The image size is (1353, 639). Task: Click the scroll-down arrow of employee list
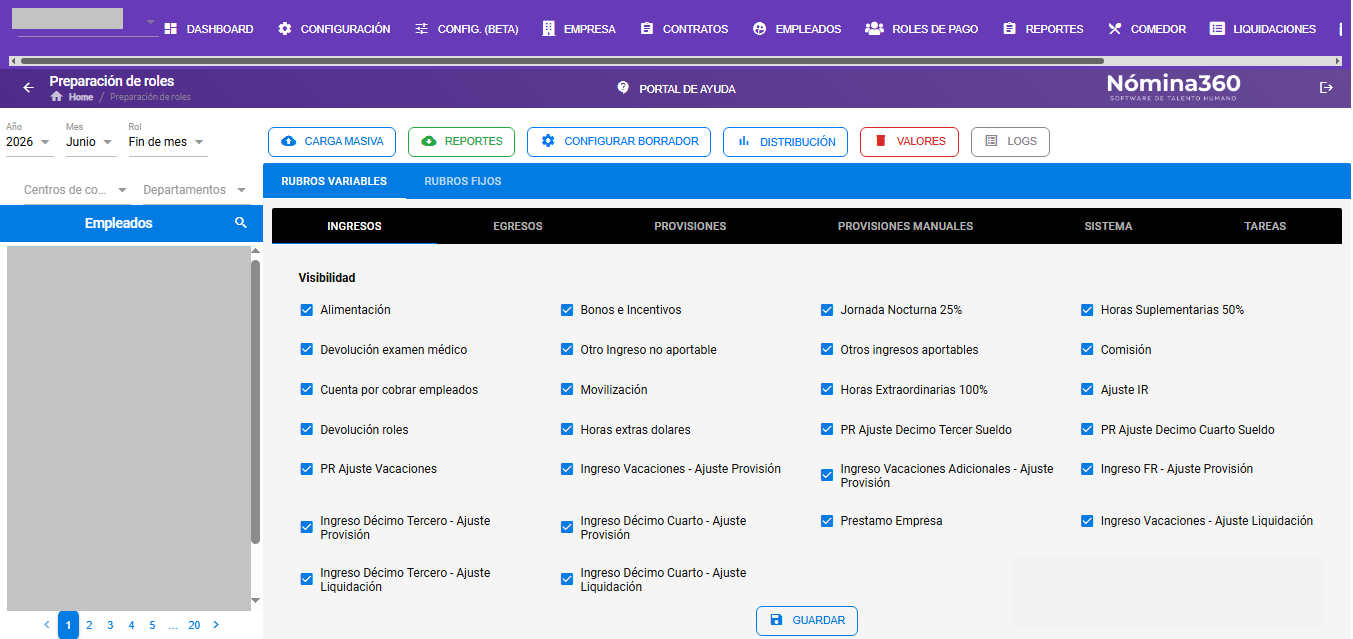pos(255,600)
